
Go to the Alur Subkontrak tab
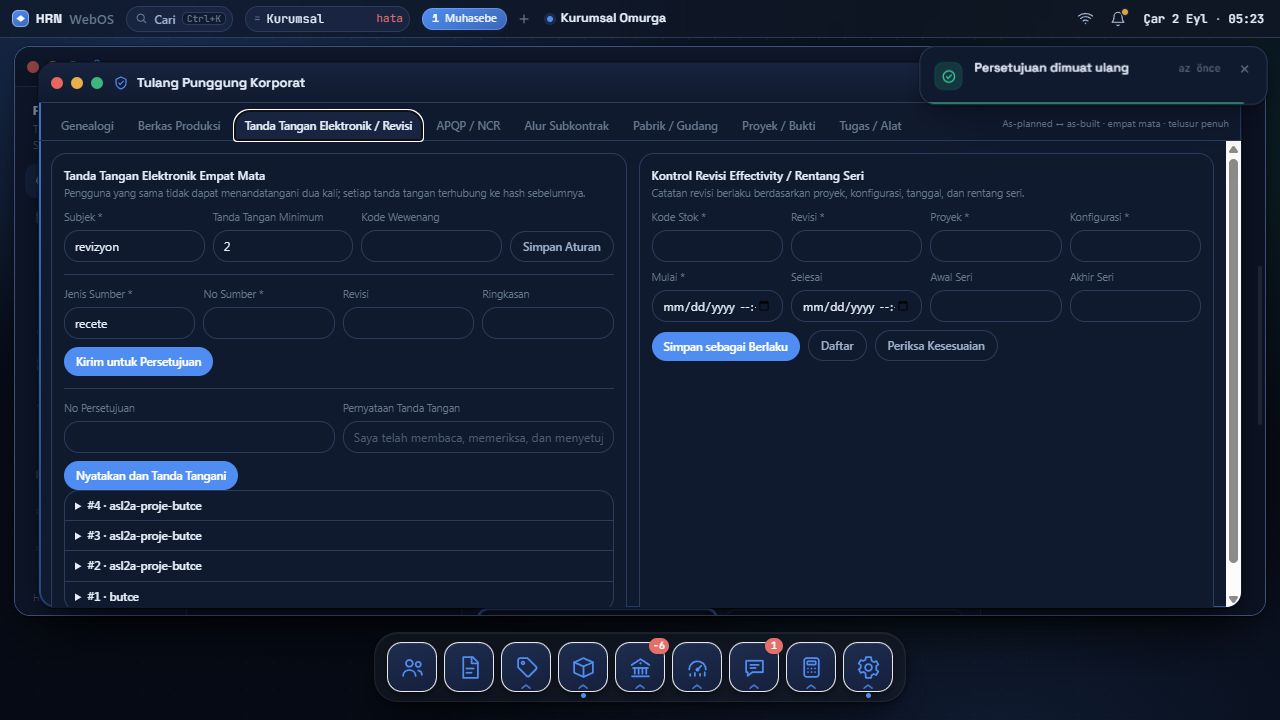coord(566,126)
